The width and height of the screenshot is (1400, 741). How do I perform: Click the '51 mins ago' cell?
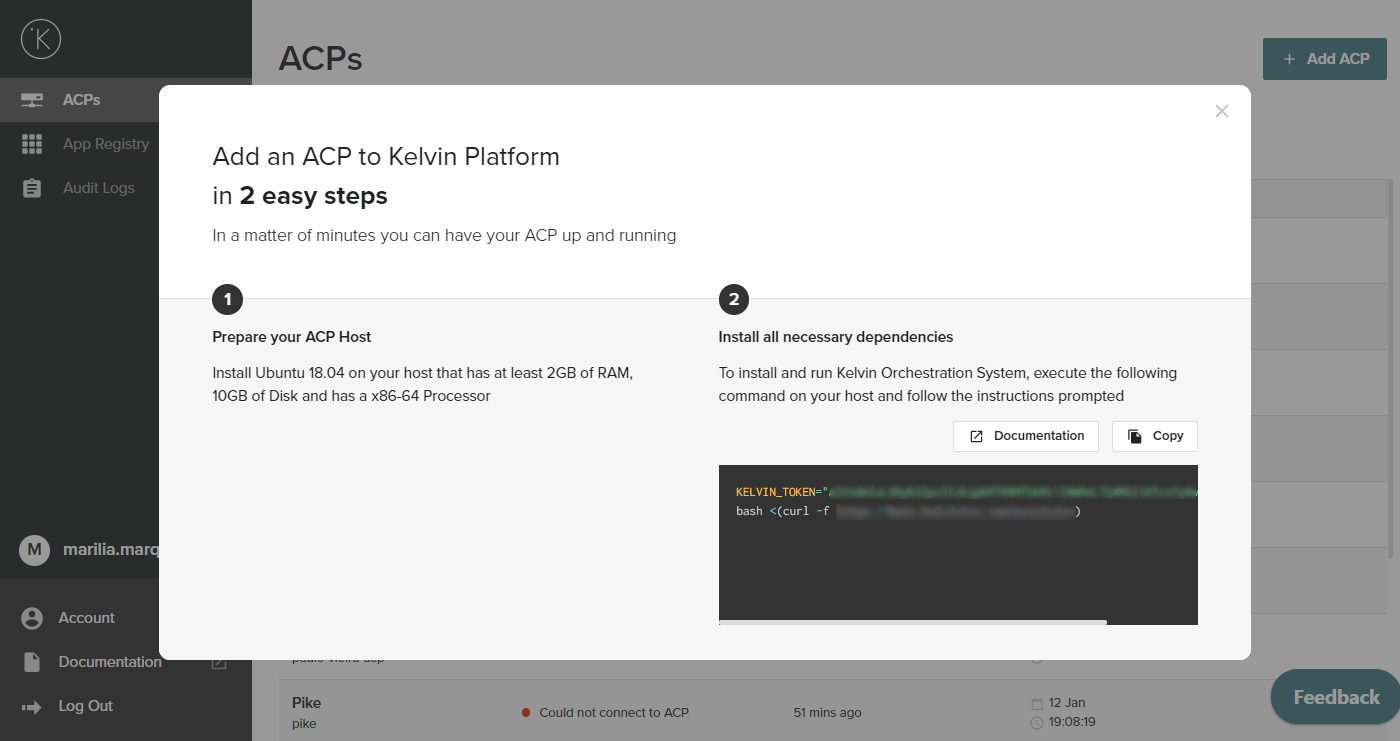point(827,713)
